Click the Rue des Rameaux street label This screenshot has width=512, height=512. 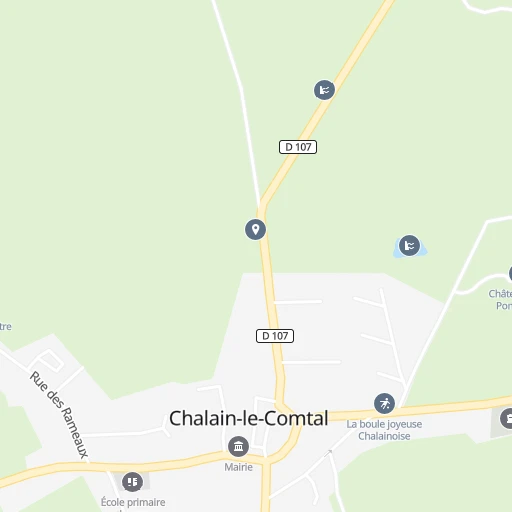tap(59, 414)
